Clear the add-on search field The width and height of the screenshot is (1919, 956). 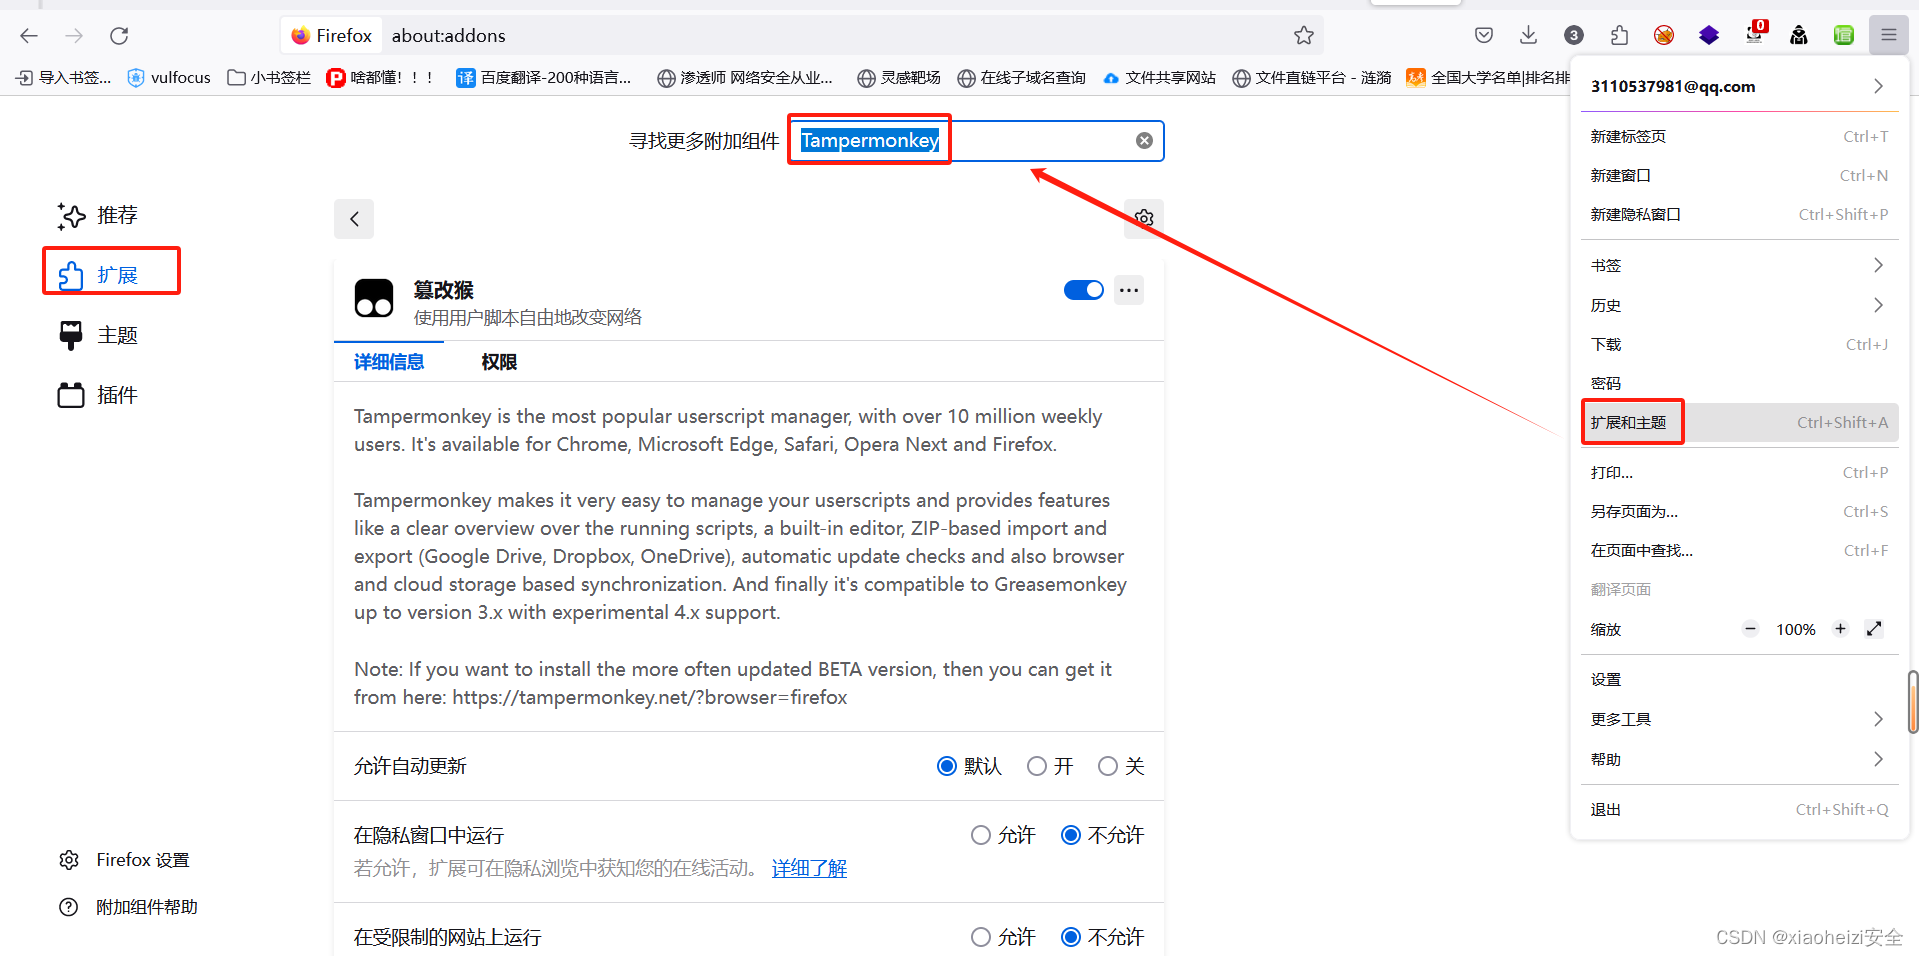1144,141
